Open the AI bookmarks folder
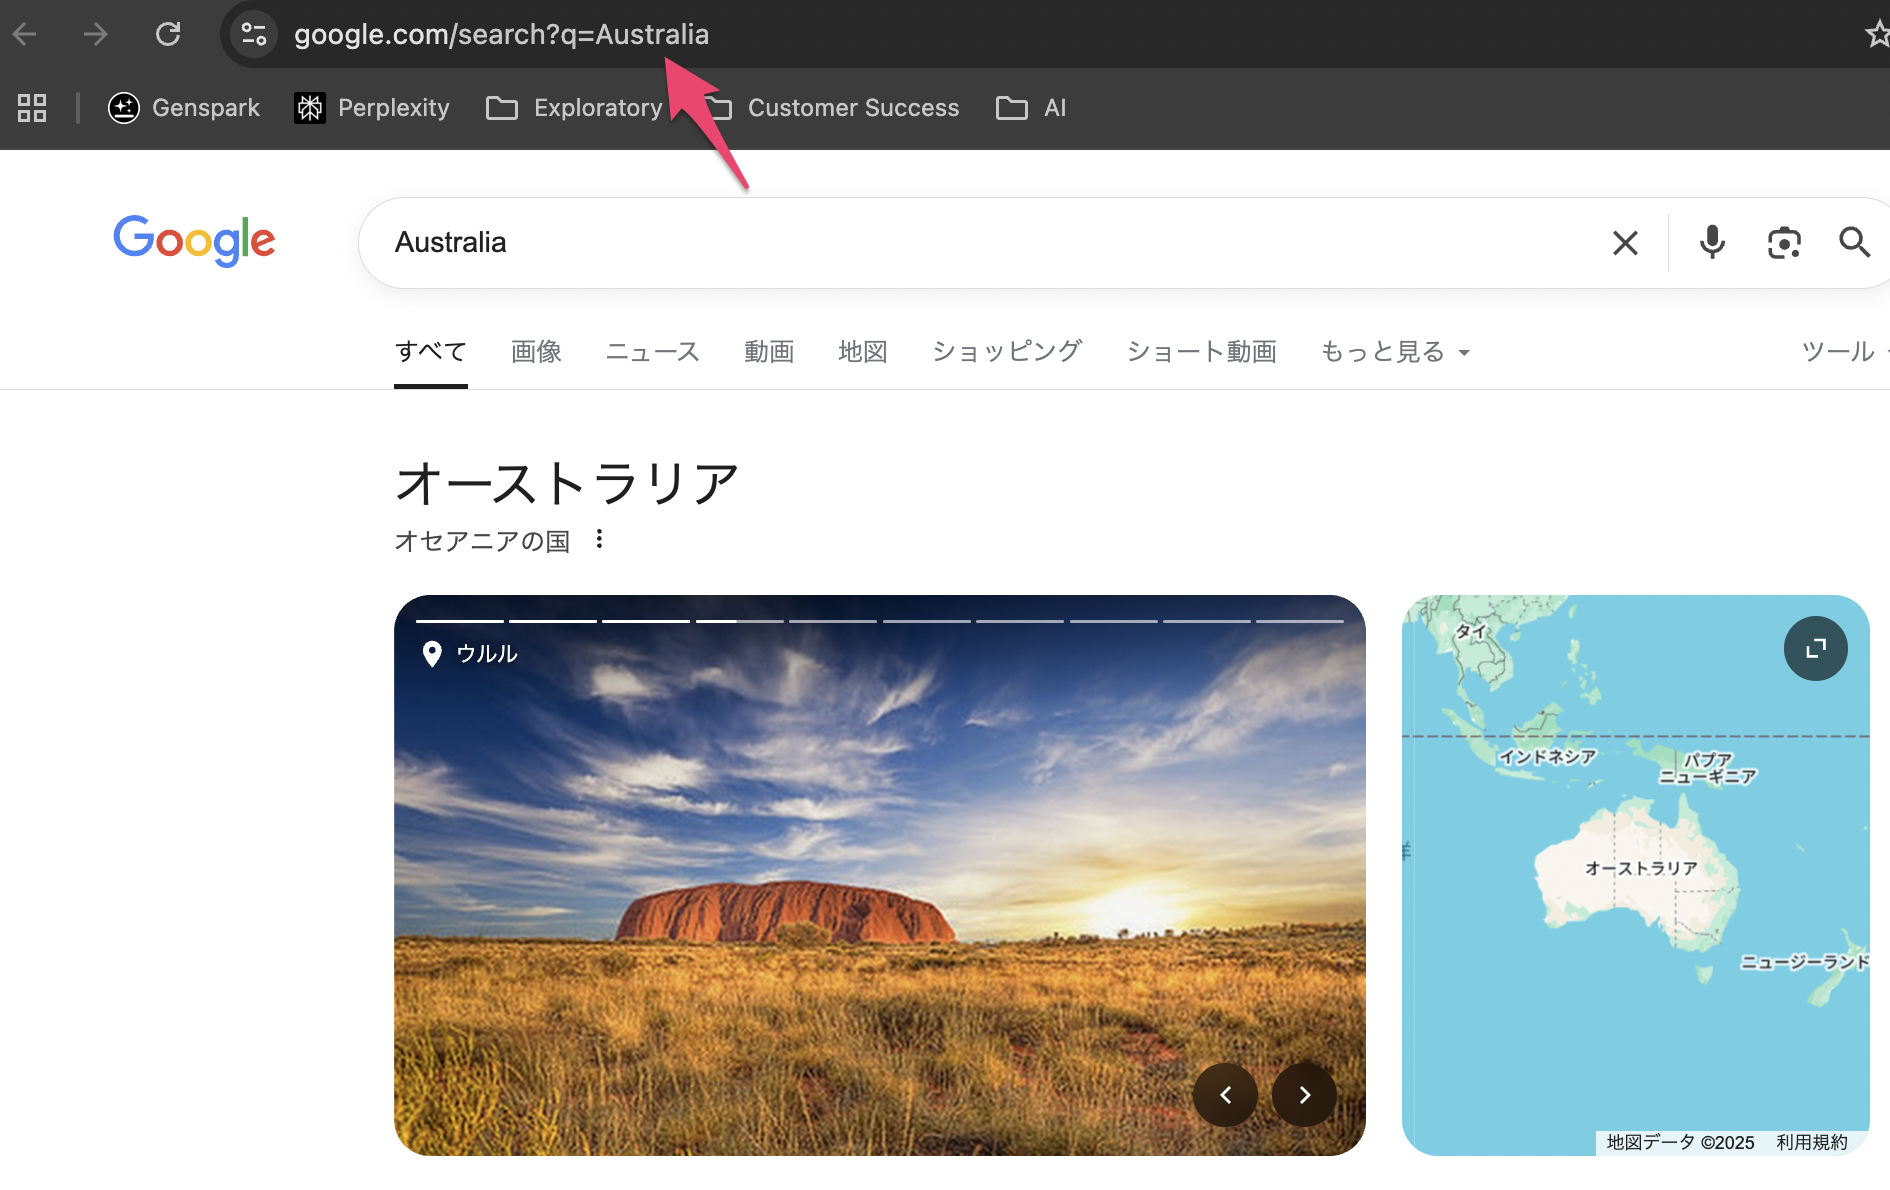The height and width of the screenshot is (1190, 1890). click(1031, 108)
